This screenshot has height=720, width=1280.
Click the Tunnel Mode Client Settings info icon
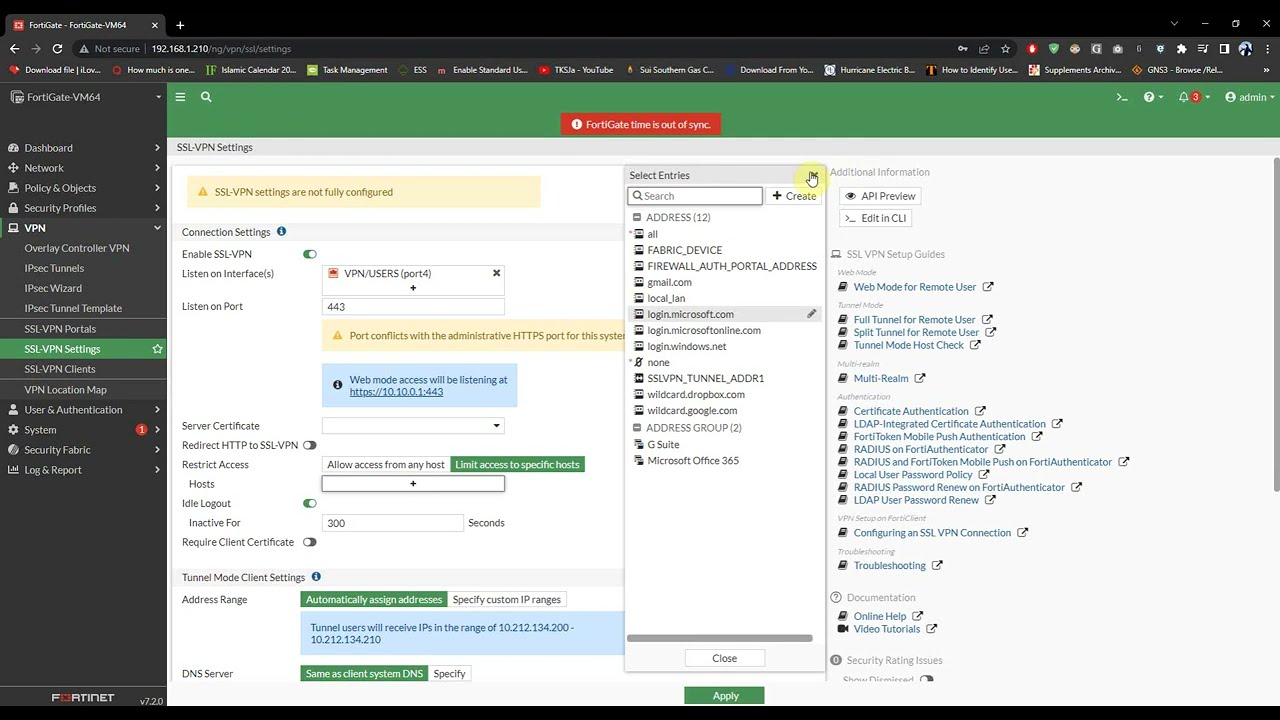pyautogui.click(x=316, y=577)
